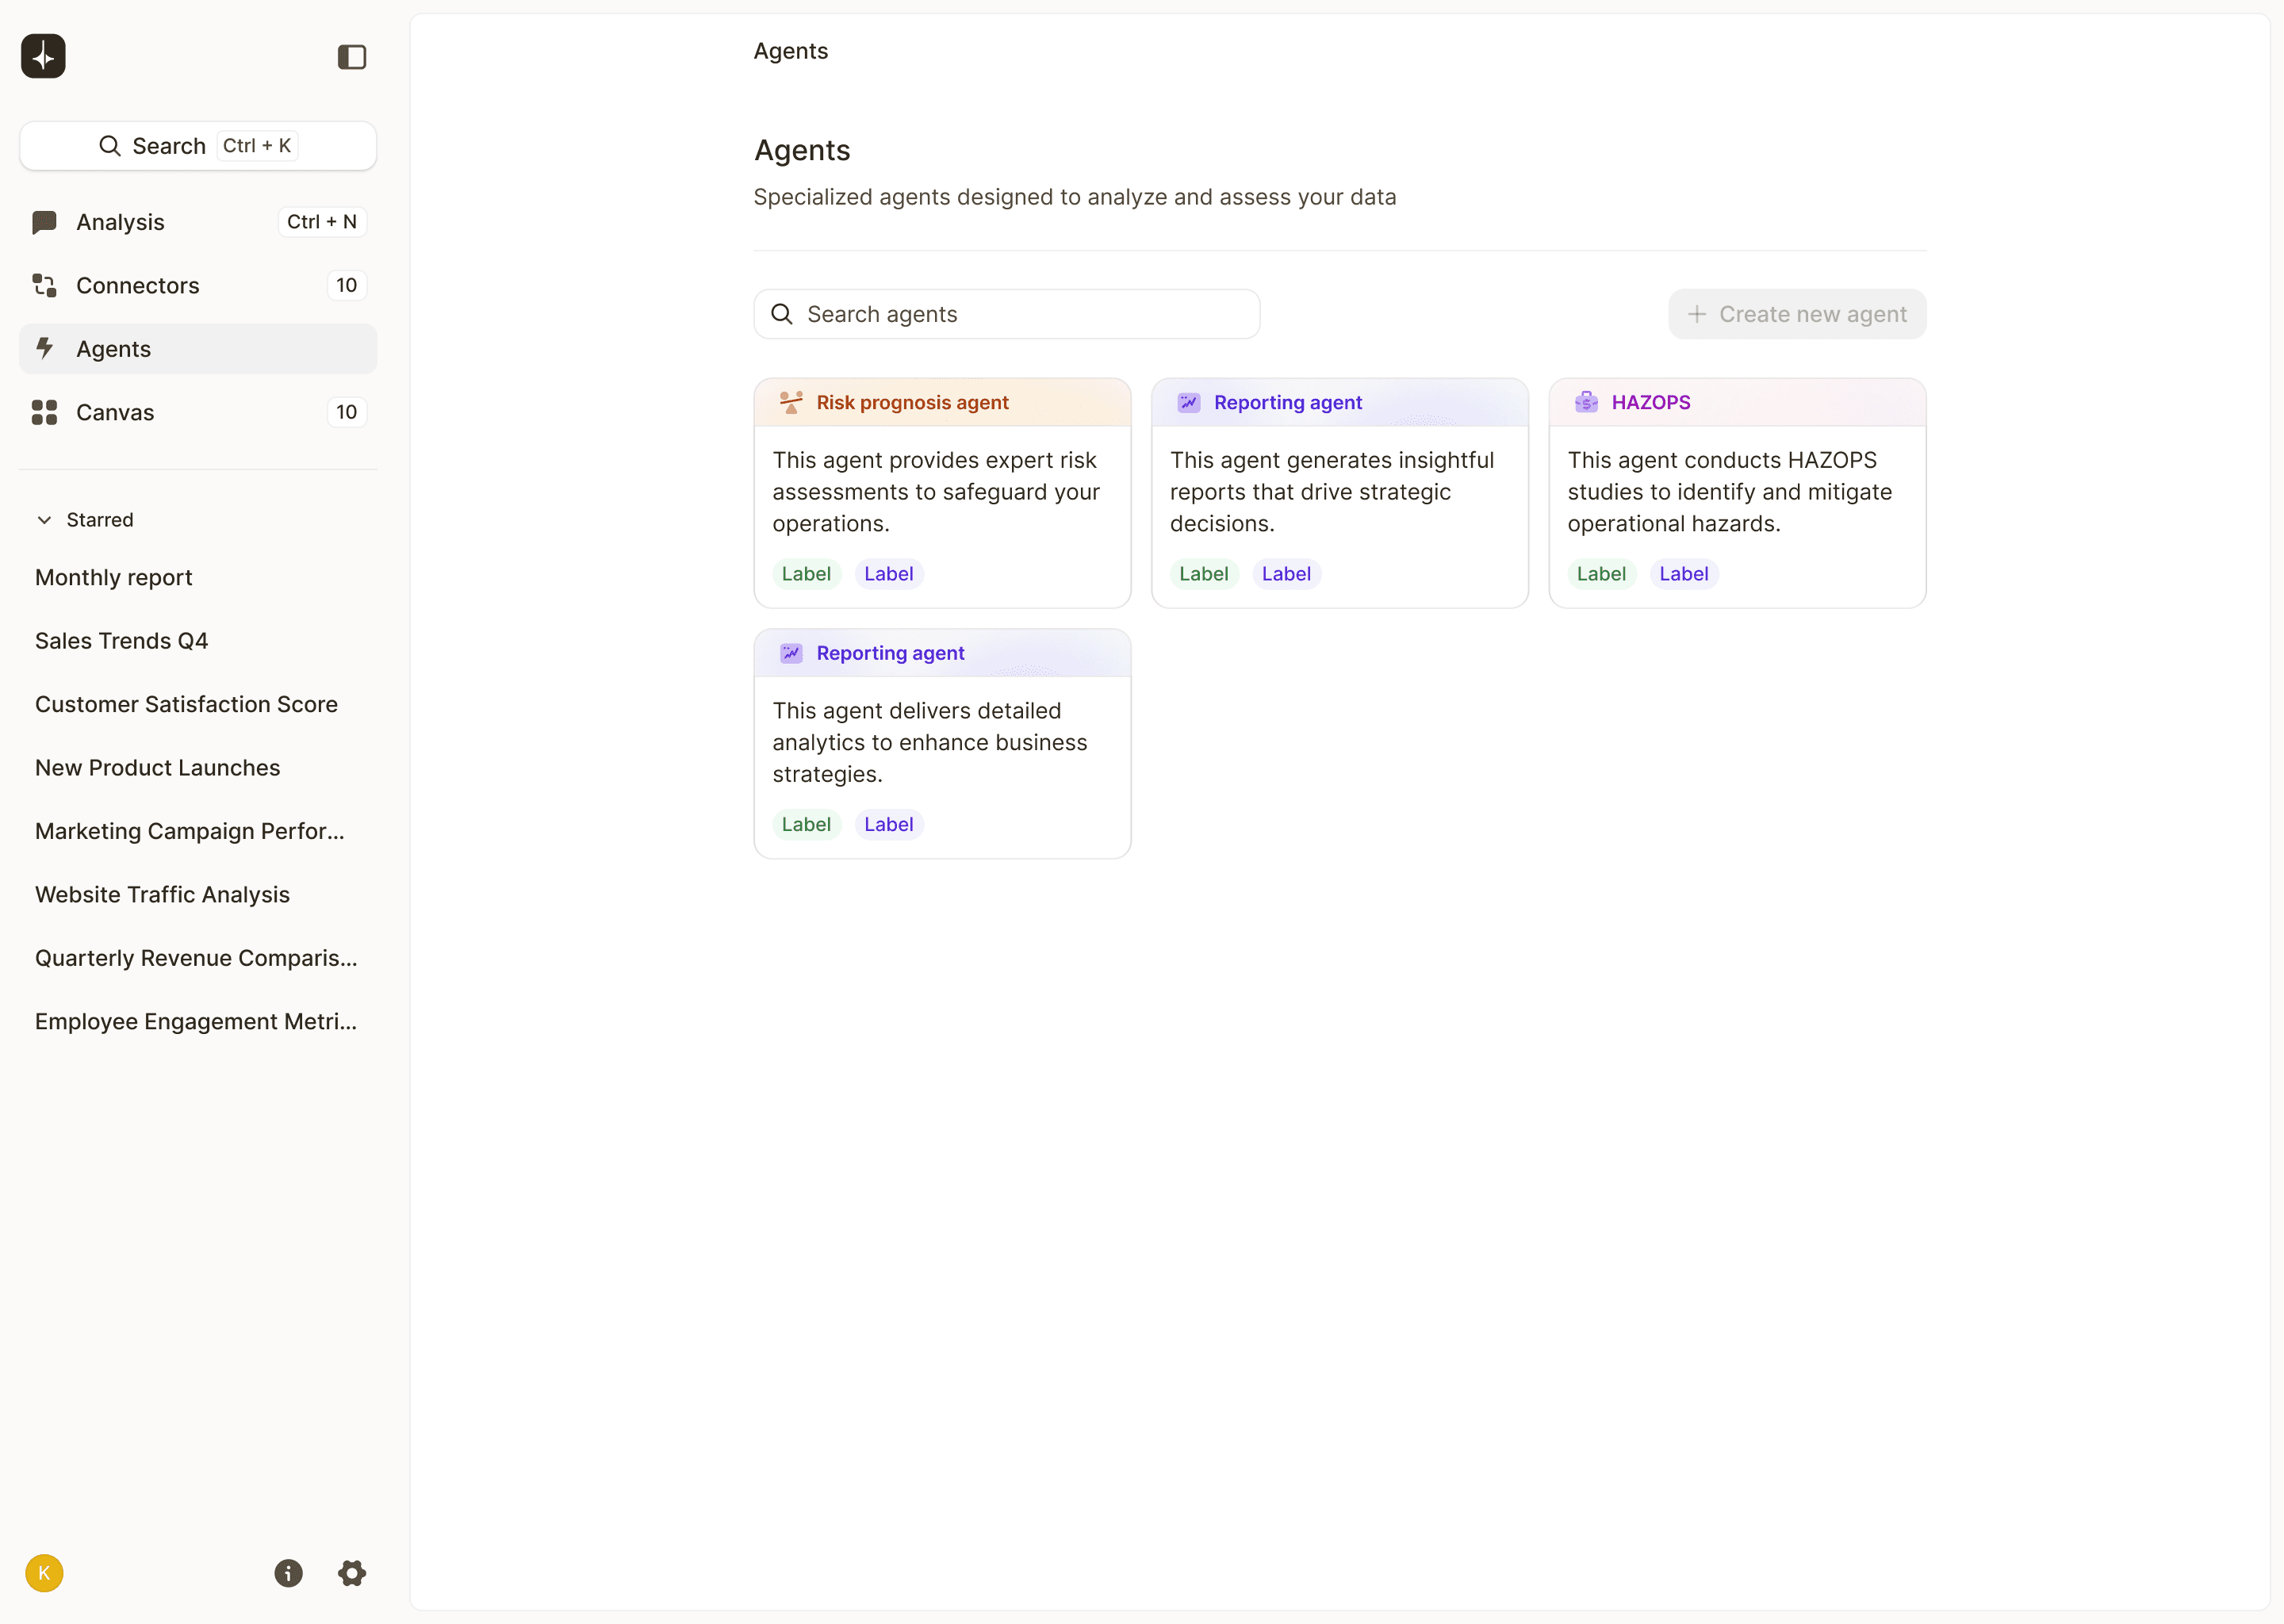This screenshot has width=2284, height=1624.
Task: Click the K user avatar
Action: click(44, 1573)
